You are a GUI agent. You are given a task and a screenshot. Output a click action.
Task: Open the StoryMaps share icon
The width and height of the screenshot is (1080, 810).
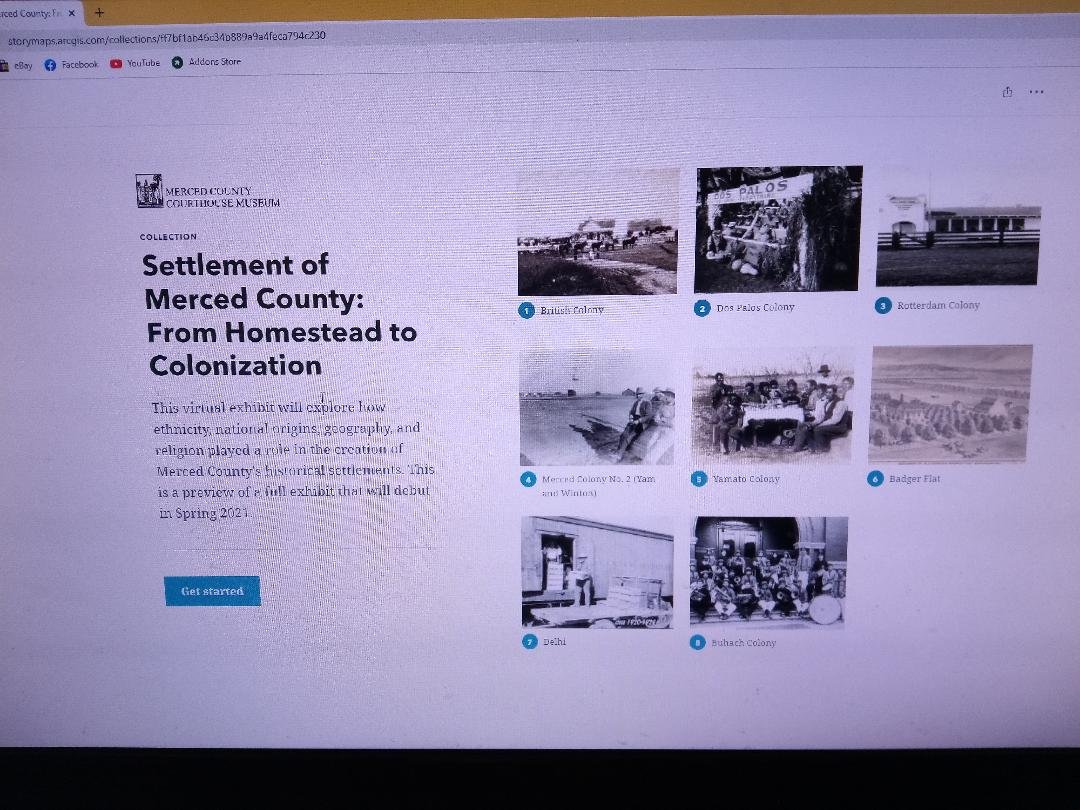1007,91
